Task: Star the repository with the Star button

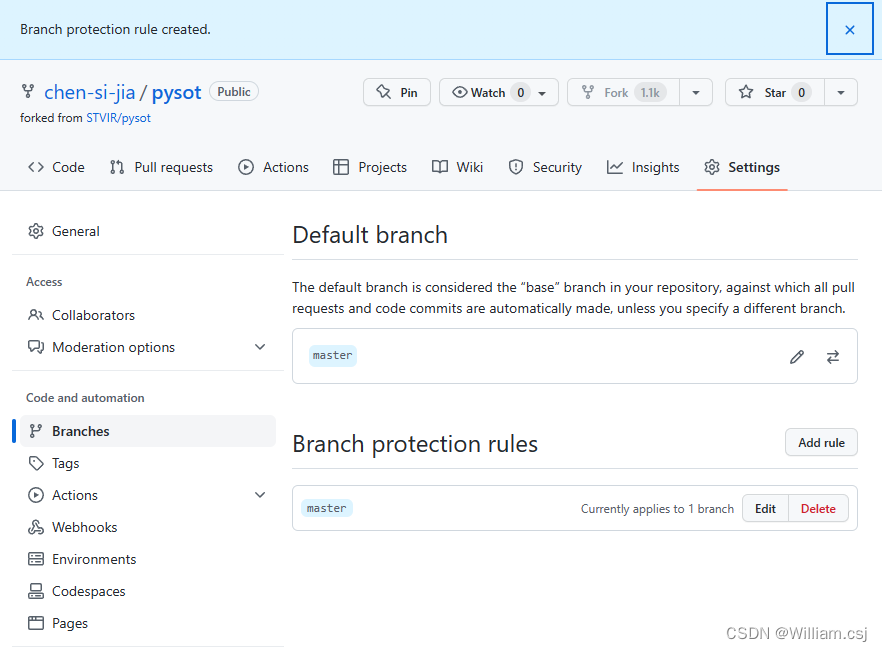Action: (775, 92)
